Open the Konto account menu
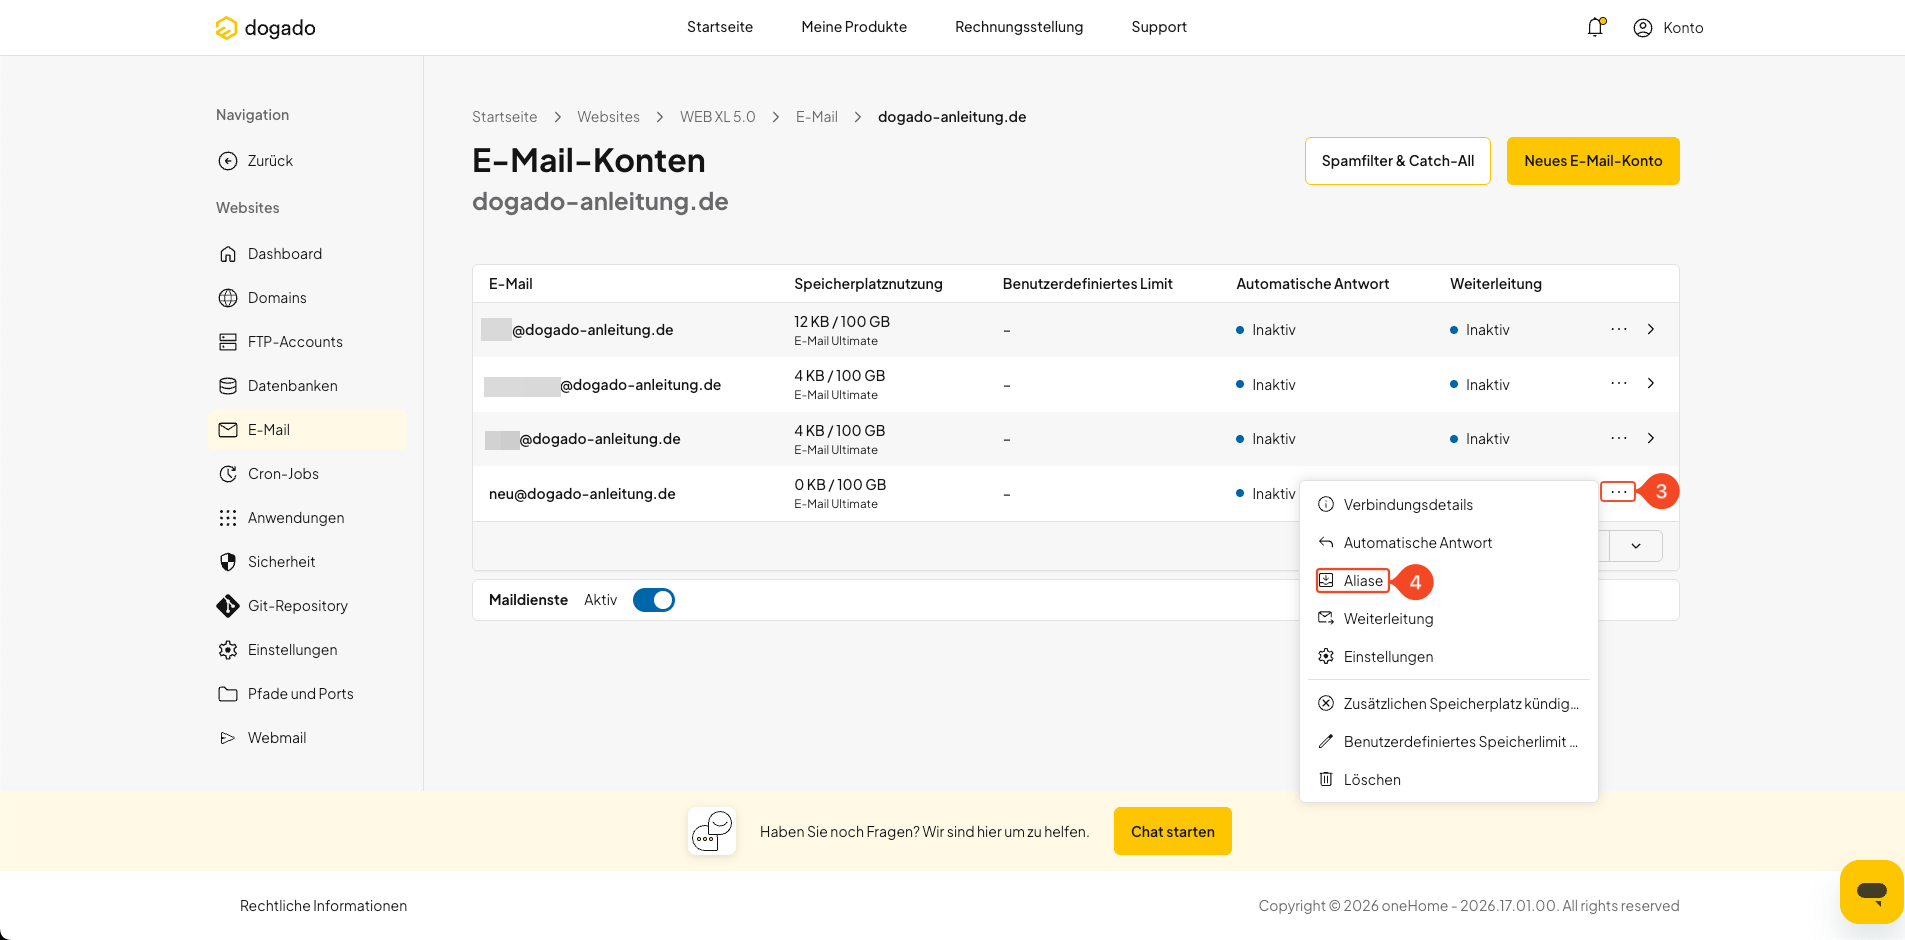 1668,28
